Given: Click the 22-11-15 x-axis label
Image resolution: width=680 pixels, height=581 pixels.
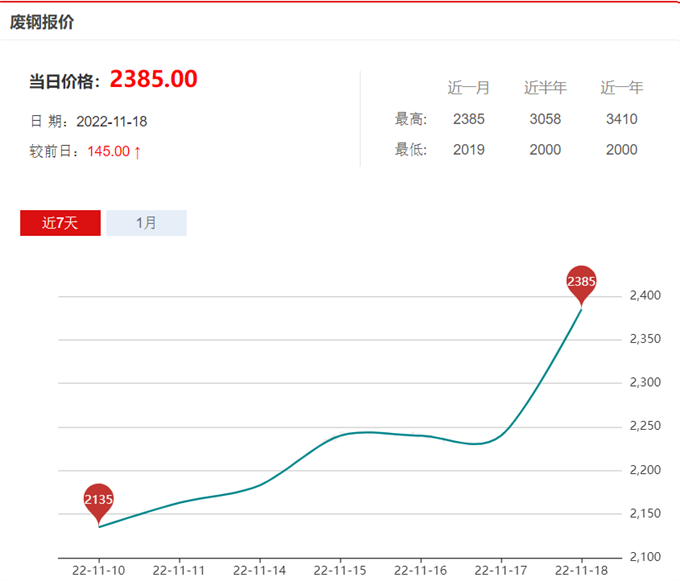Looking at the screenshot, I should [x=340, y=571].
